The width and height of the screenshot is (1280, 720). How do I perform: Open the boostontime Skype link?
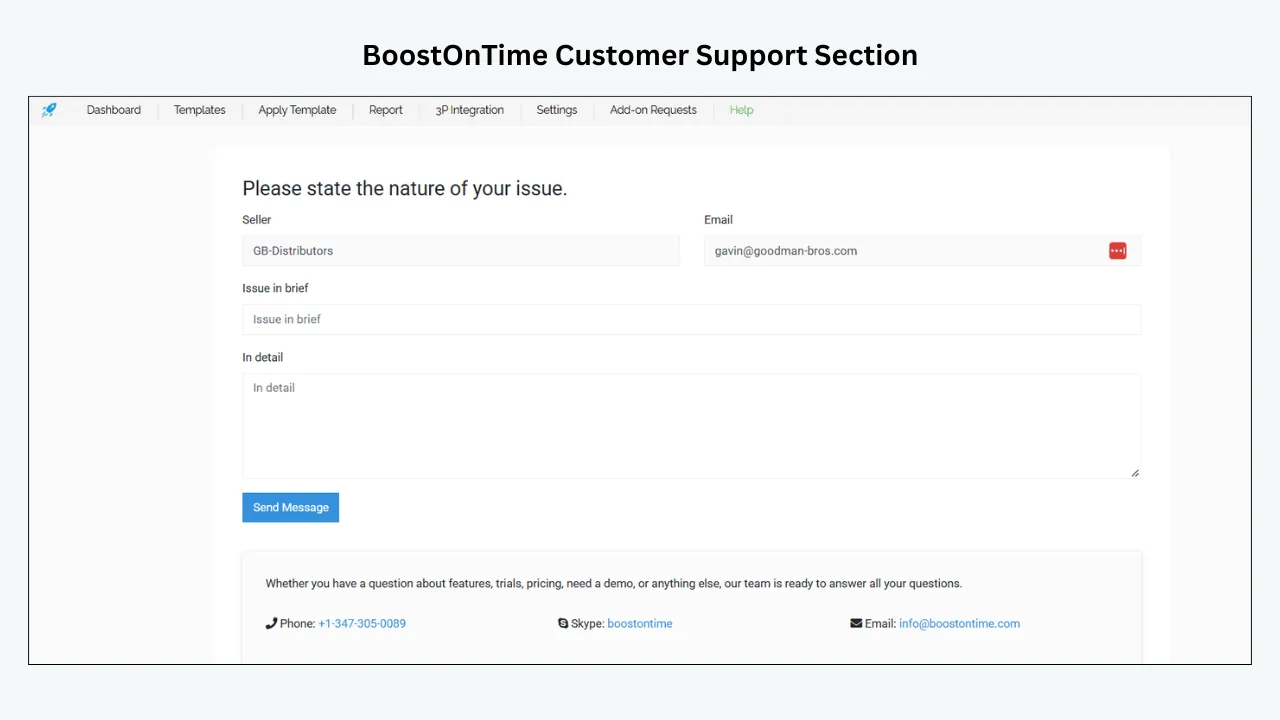(x=640, y=623)
